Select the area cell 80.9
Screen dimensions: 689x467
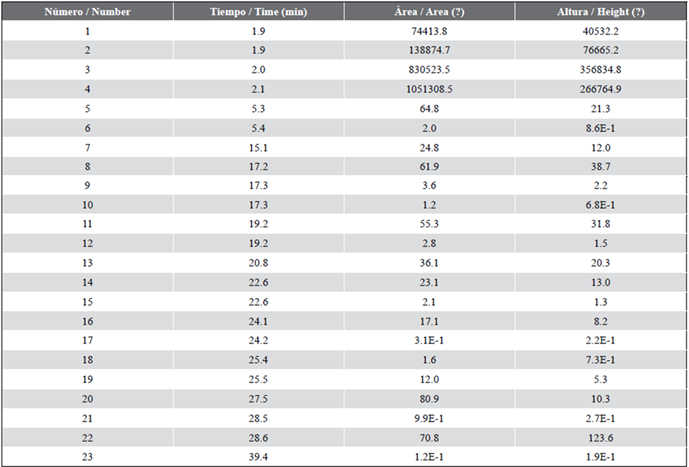(429, 398)
